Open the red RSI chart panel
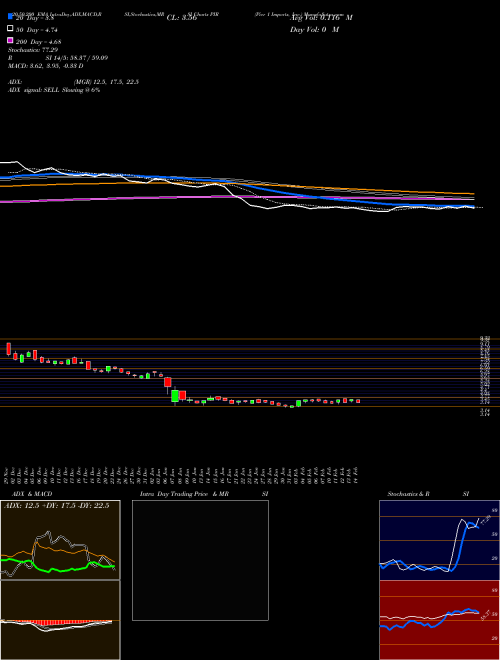Viewport: 500px width, 660px height. click(439, 620)
